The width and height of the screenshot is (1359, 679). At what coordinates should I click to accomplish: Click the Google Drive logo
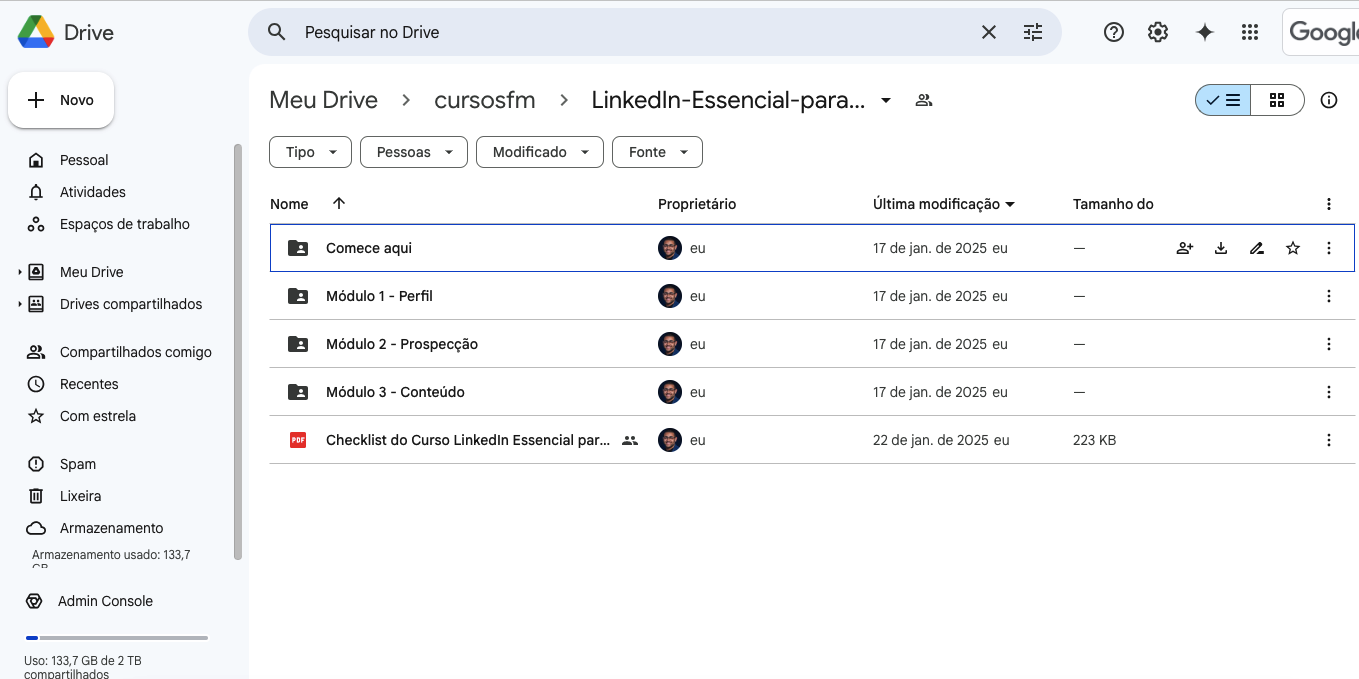[x=36, y=32]
